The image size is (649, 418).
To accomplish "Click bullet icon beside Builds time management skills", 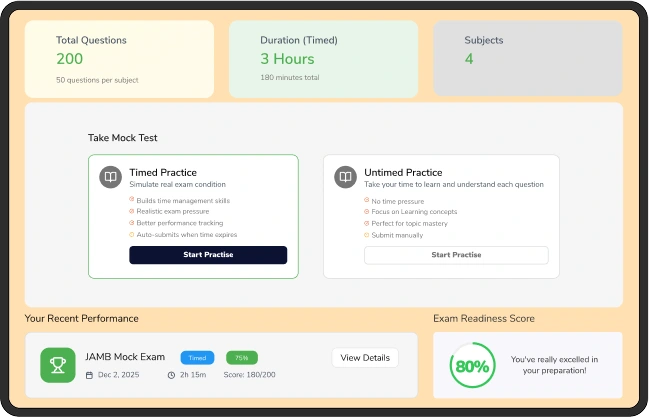I will (131, 200).
